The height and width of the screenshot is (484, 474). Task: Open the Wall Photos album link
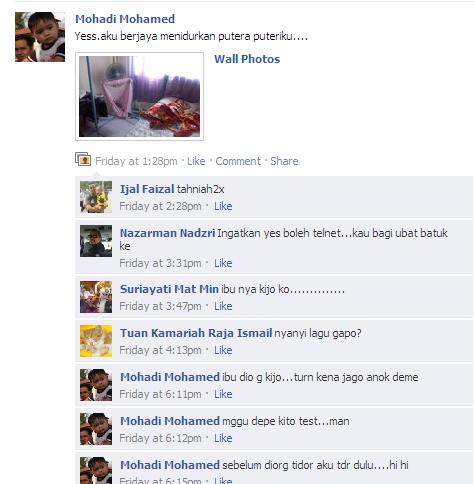point(247,59)
